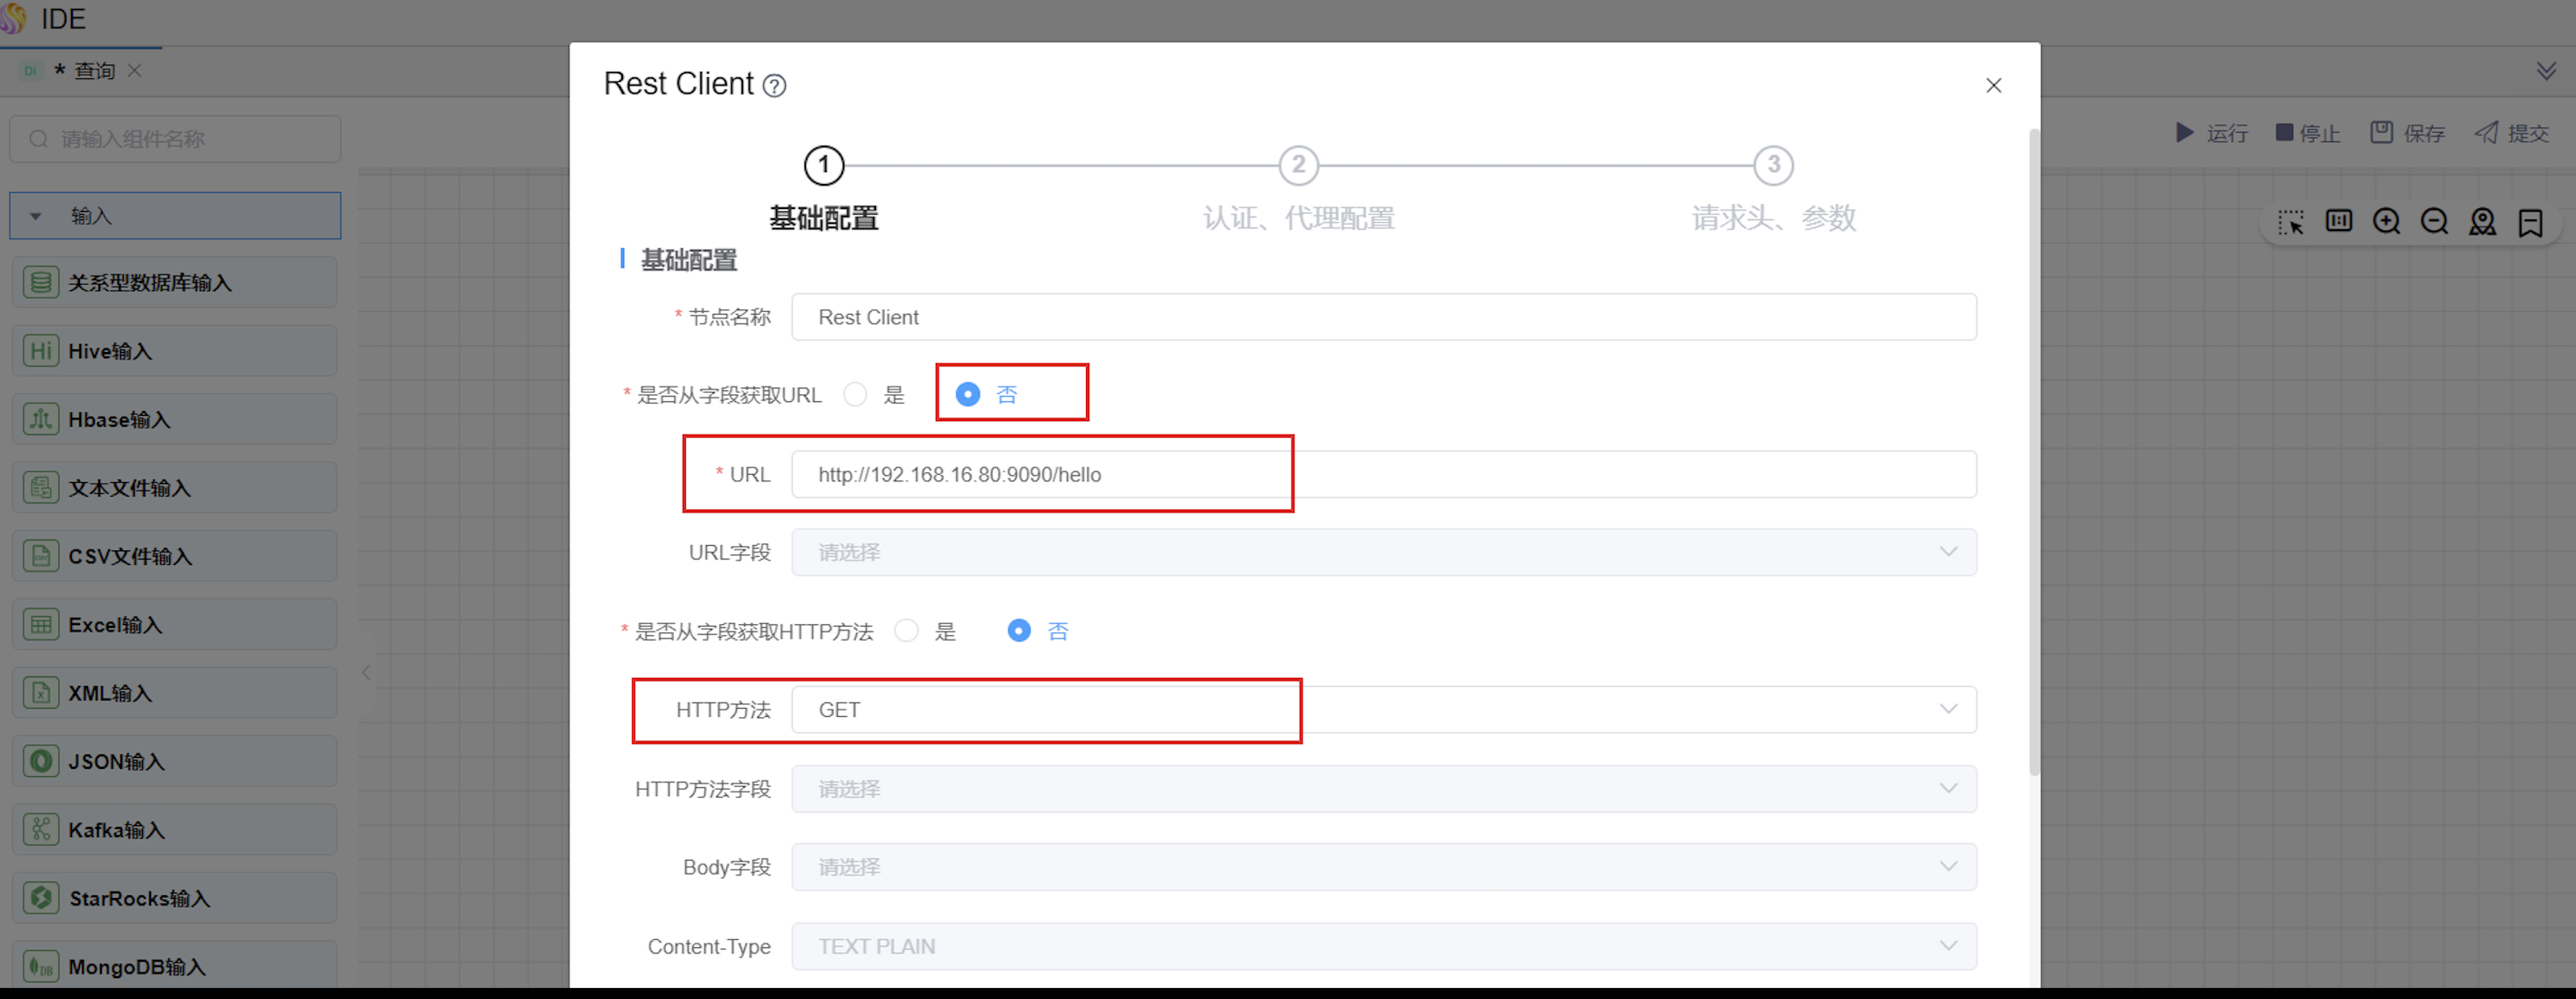Select 是 for 是否从字段获取HTTP方法

click(907, 631)
